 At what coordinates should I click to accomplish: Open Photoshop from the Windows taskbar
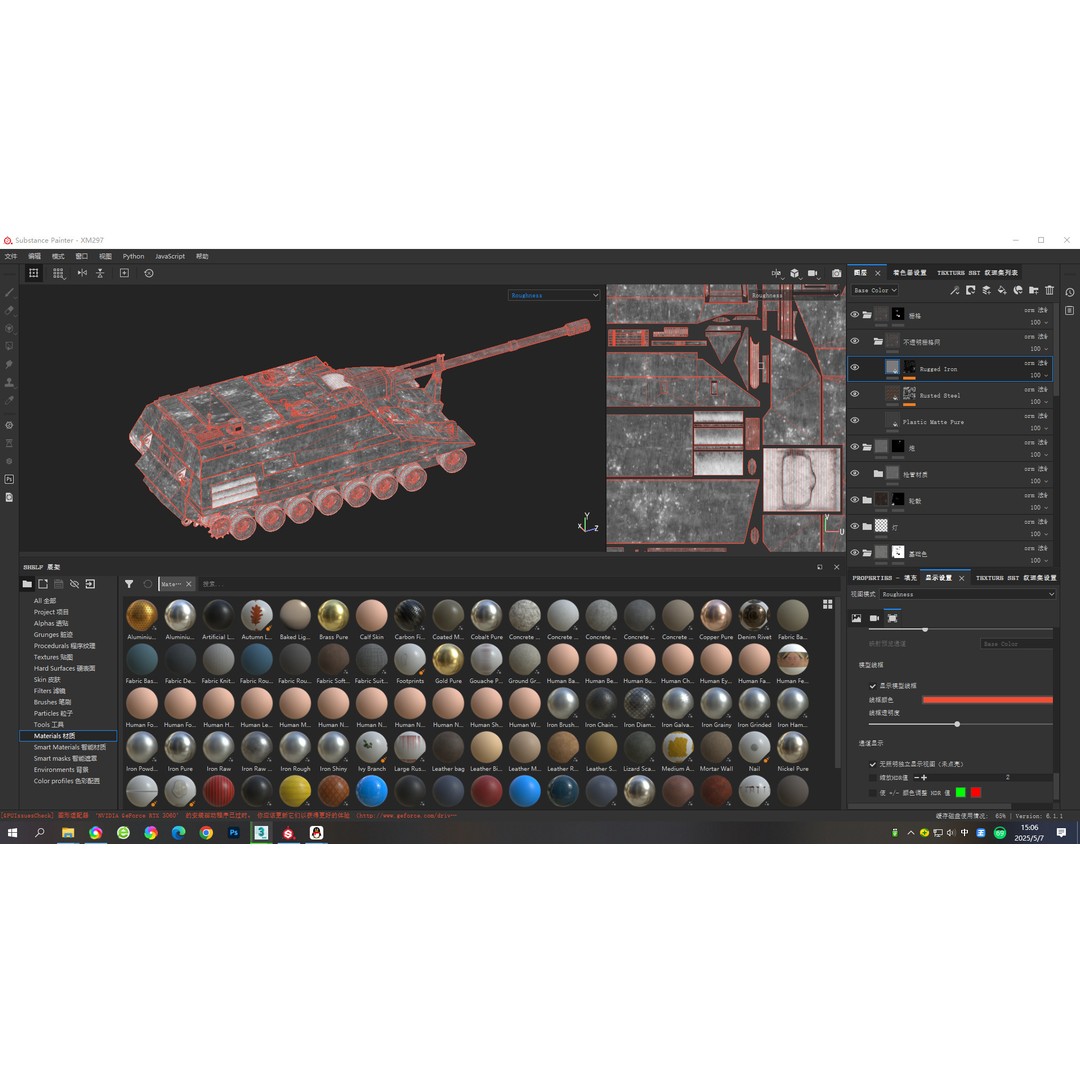(233, 833)
